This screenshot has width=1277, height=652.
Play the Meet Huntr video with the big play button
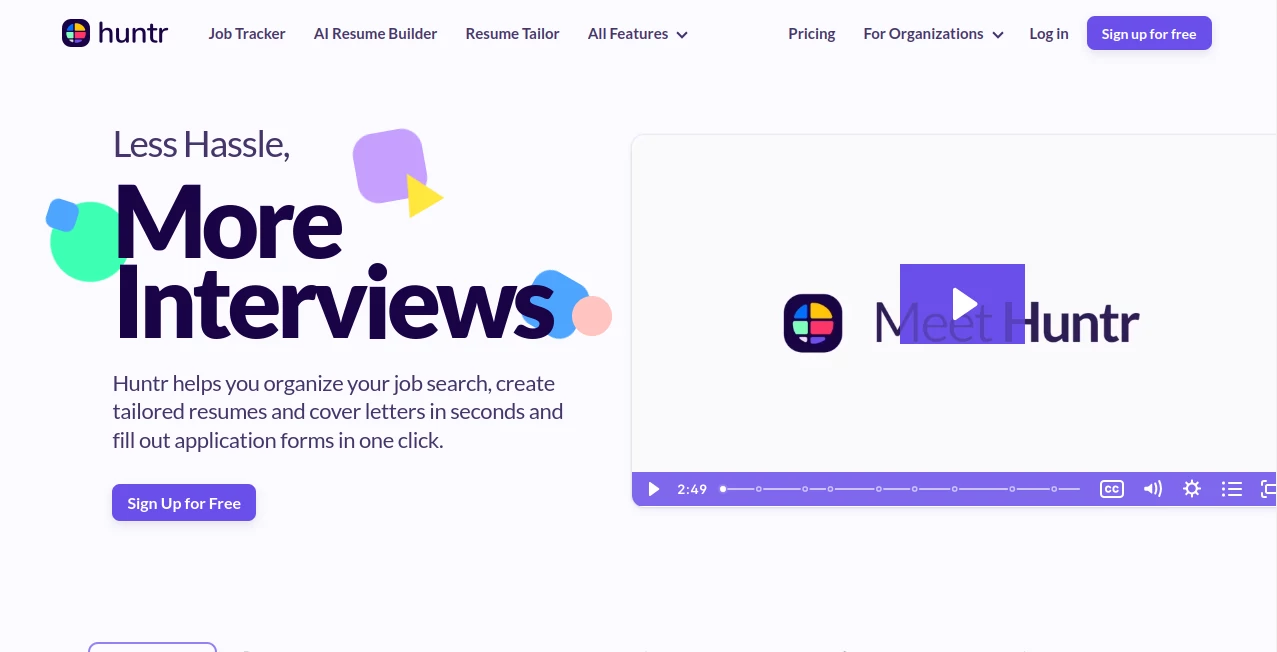coord(962,304)
